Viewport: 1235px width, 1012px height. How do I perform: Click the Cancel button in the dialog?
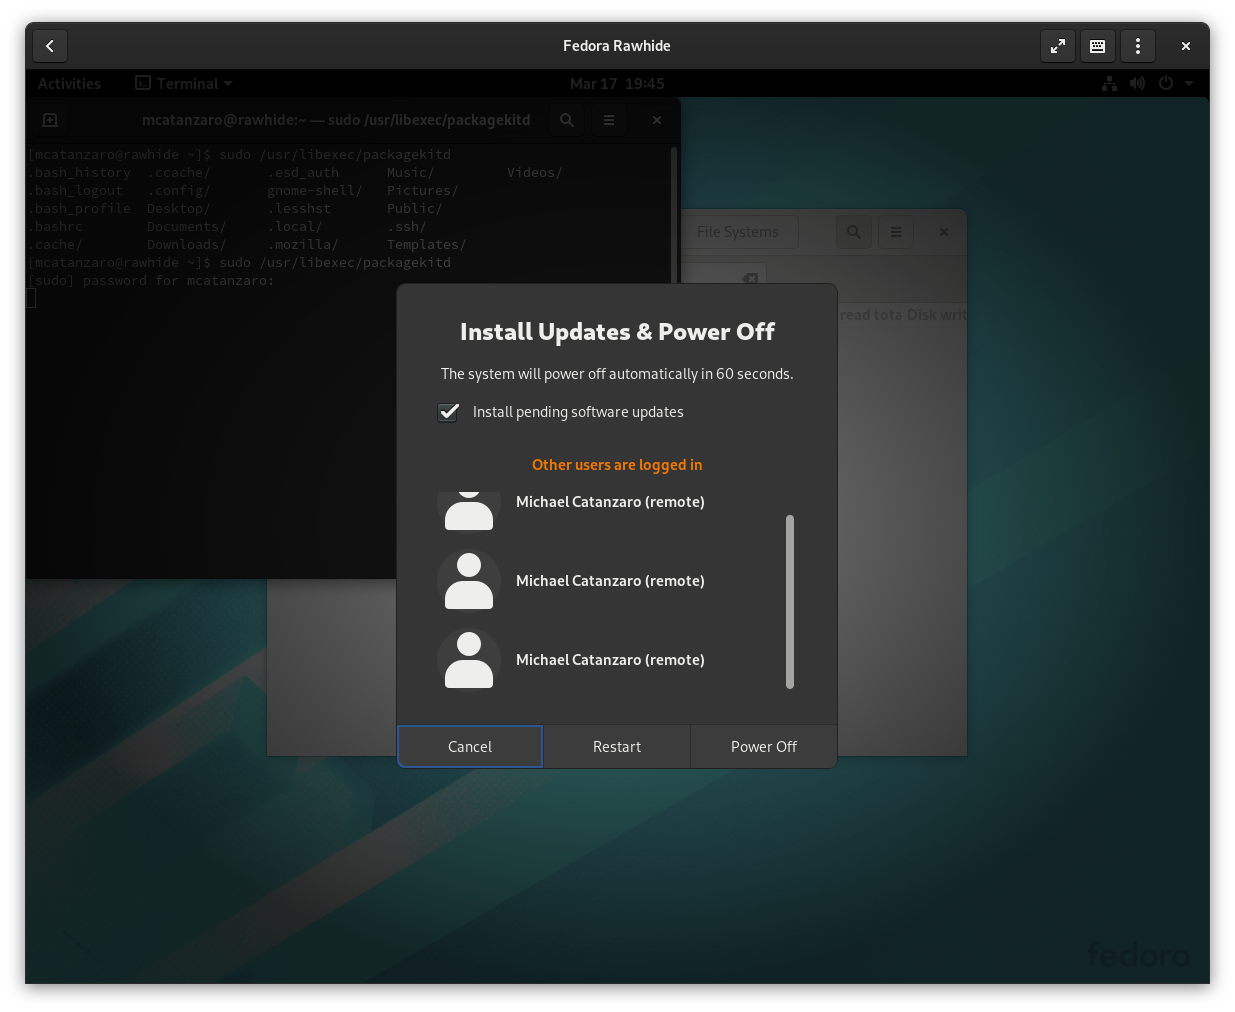pos(470,747)
